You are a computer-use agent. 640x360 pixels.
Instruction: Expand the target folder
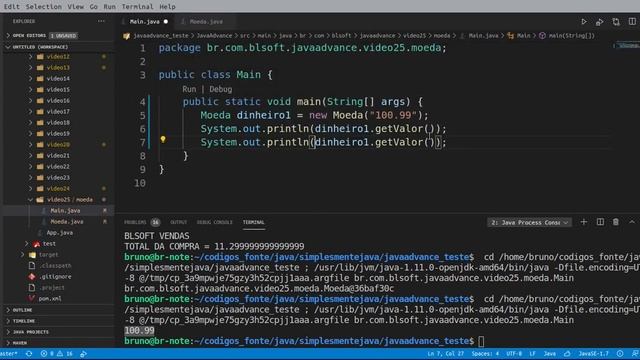(59, 255)
